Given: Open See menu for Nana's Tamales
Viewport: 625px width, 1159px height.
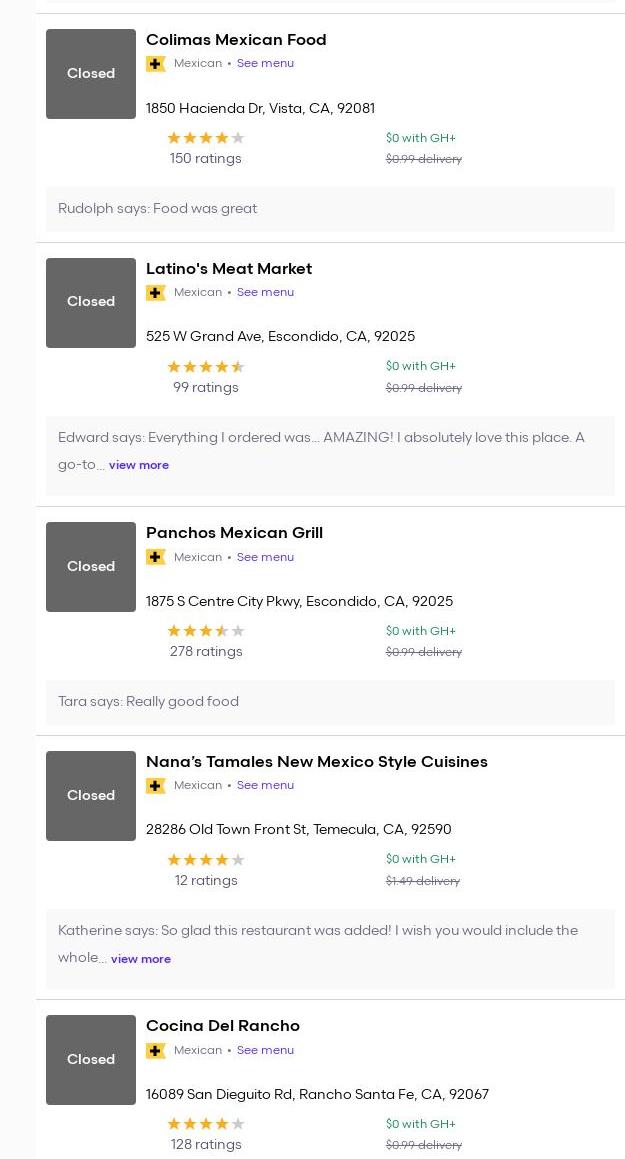Looking at the screenshot, I should point(265,785).
